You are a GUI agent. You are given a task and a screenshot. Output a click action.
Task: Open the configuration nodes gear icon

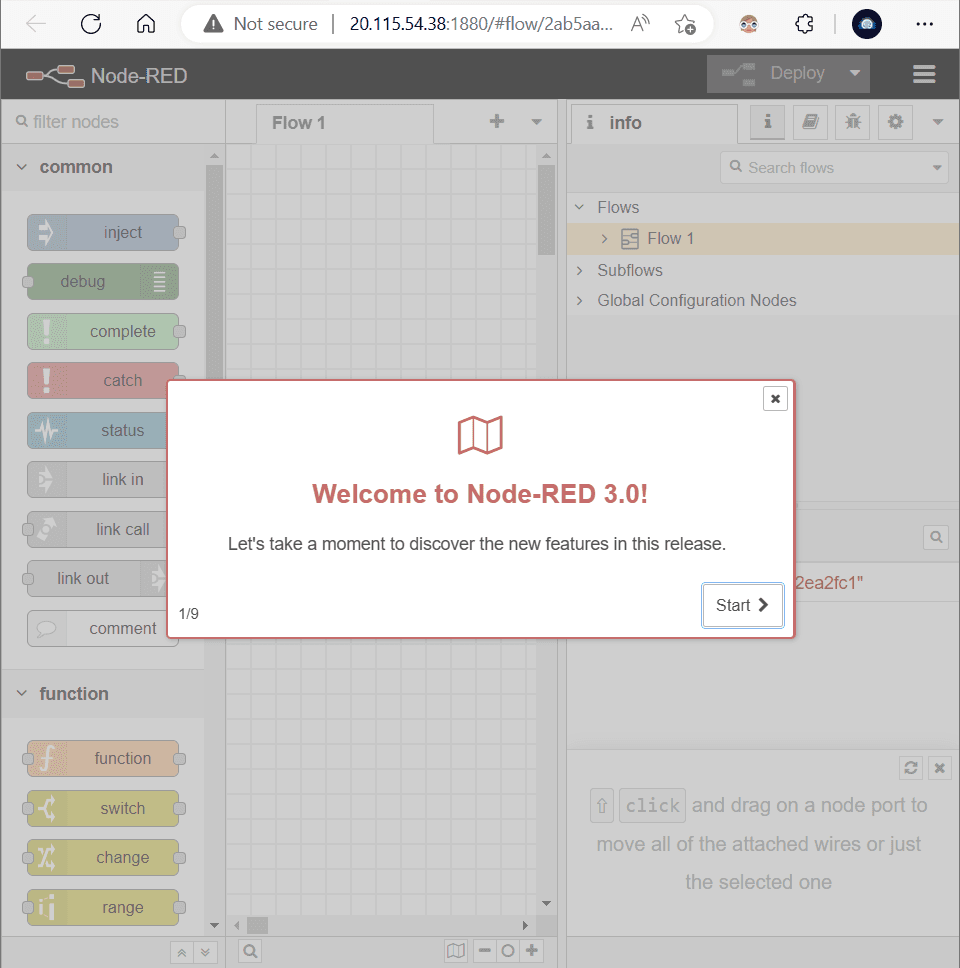(x=895, y=122)
